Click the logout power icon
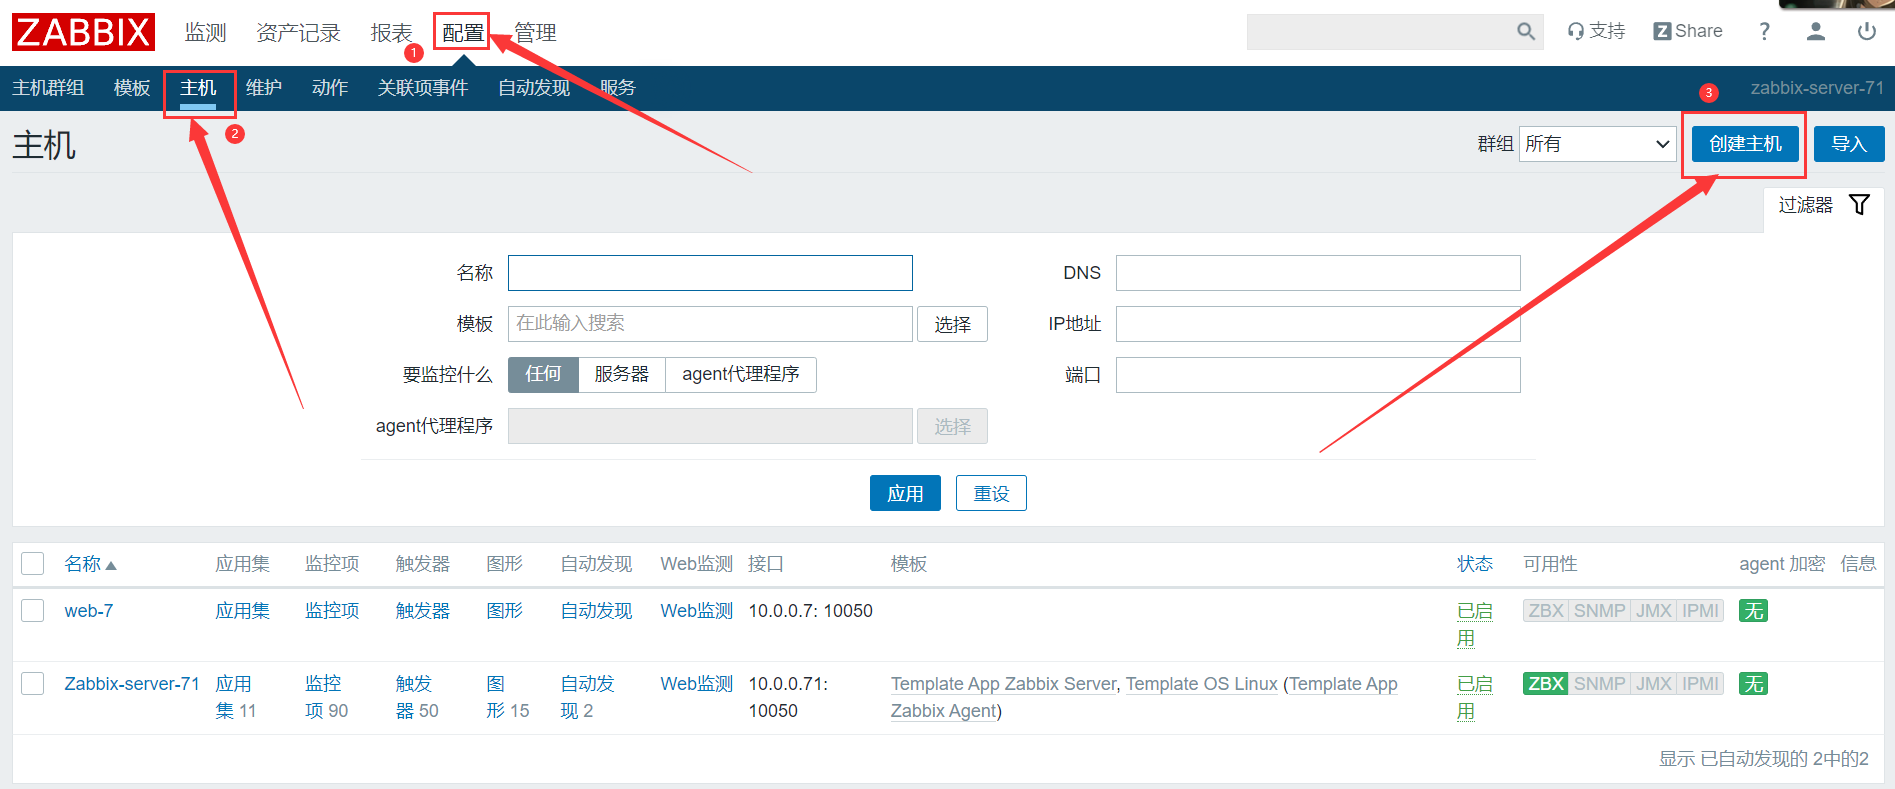 1867,31
